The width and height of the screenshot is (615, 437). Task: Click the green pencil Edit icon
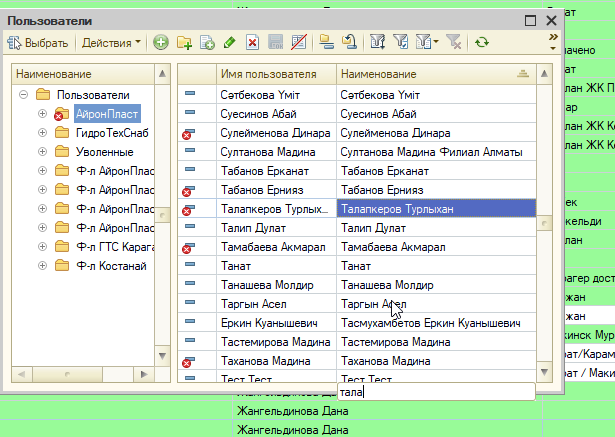[x=230, y=42]
